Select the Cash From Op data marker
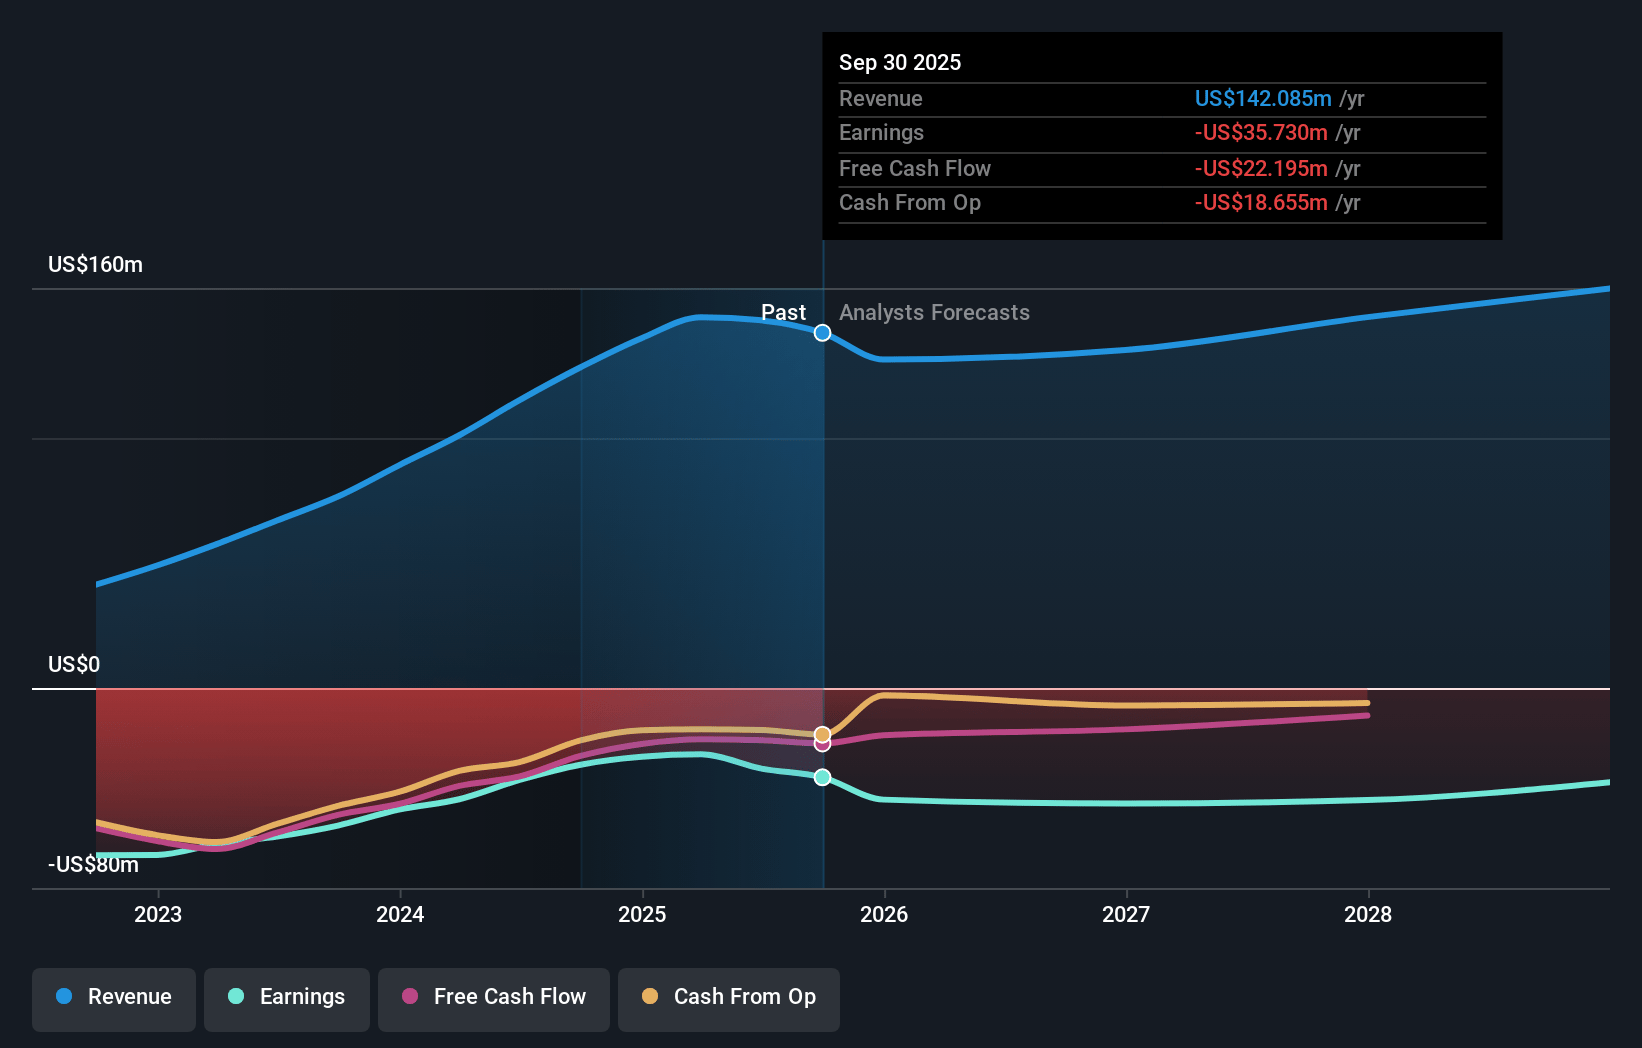 coord(822,734)
